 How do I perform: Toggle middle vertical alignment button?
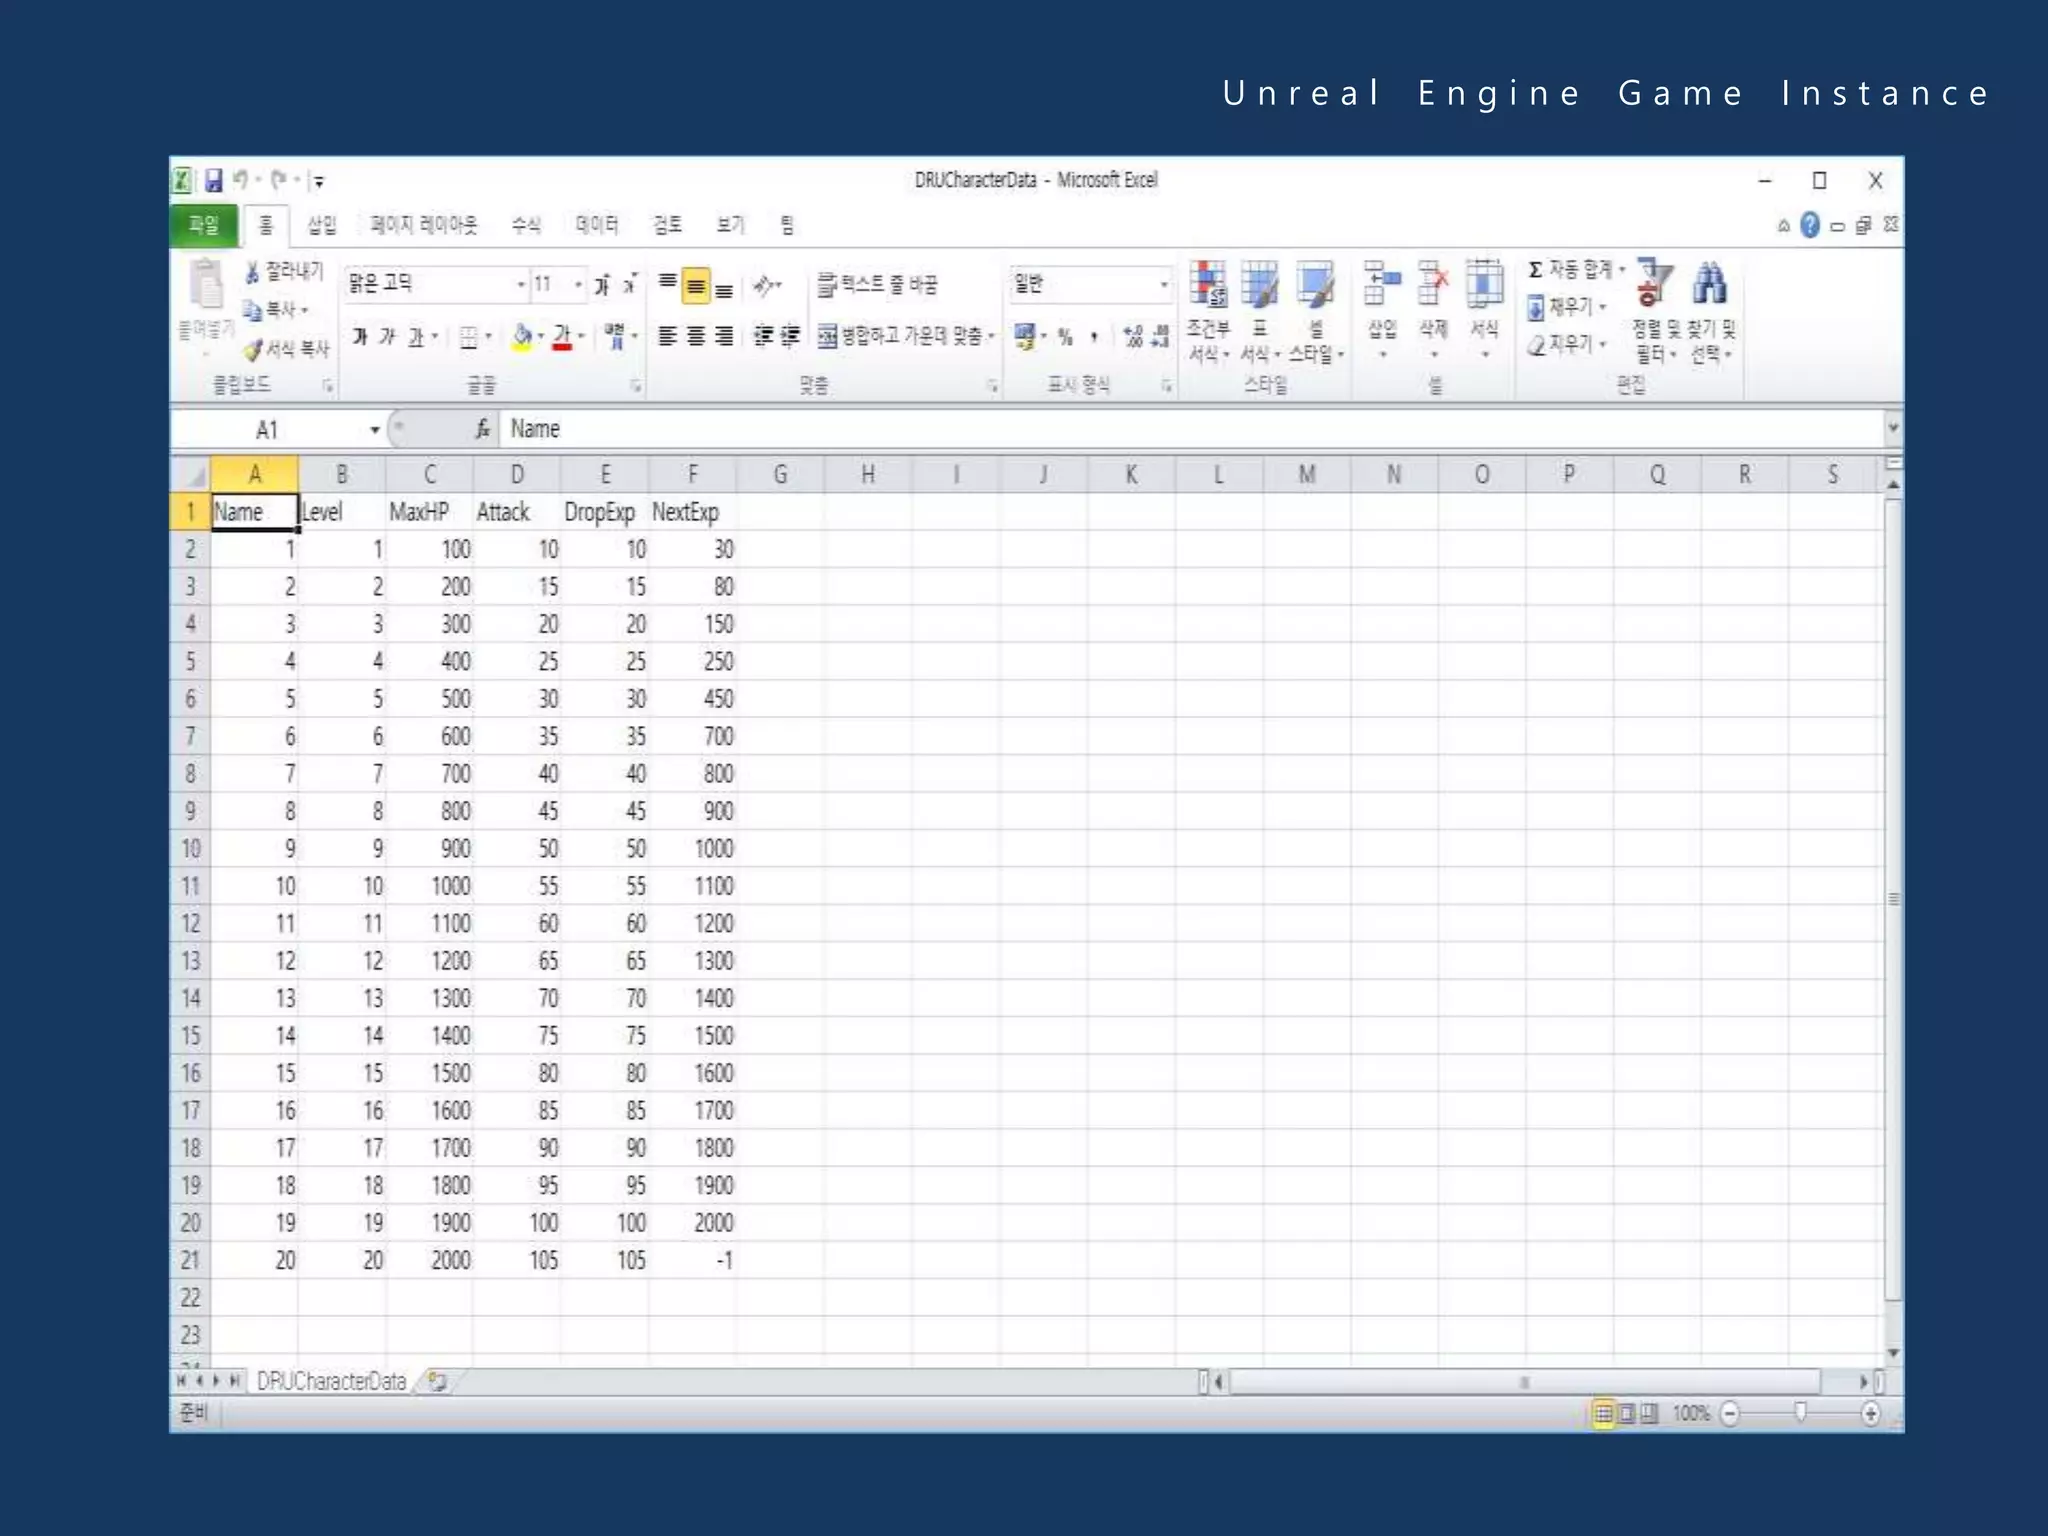[696, 286]
